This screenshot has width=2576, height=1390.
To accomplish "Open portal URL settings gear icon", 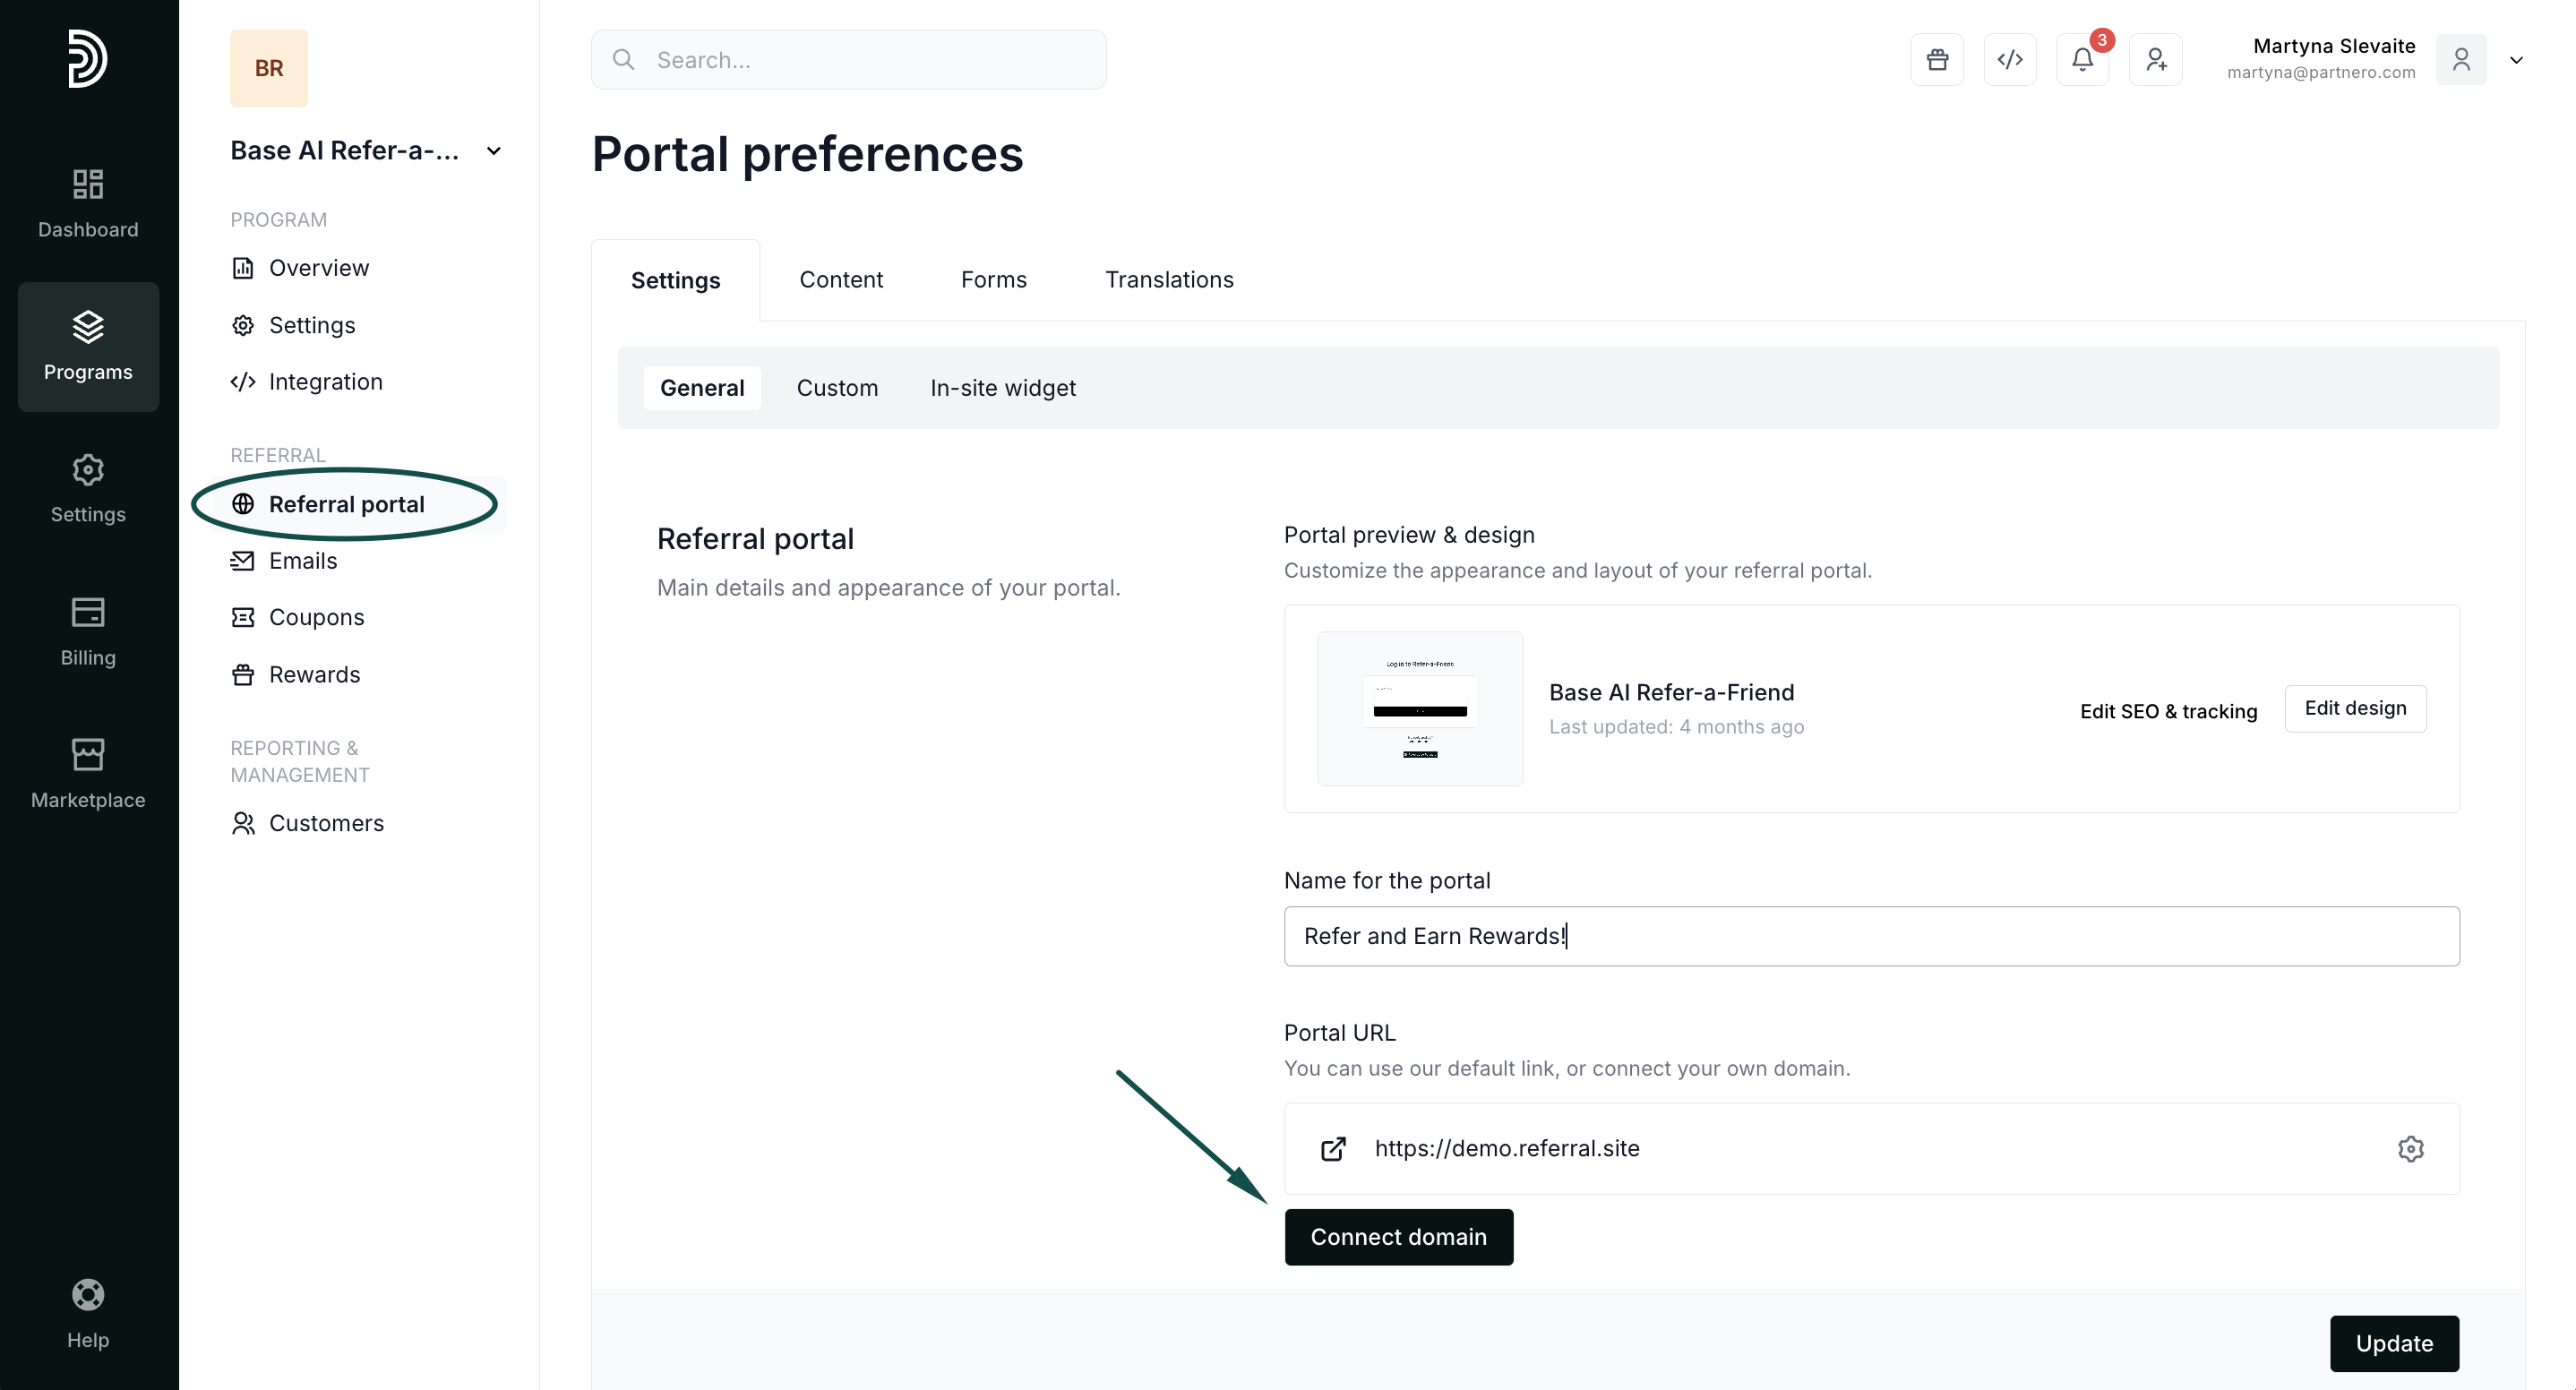I will [x=2410, y=1148].
